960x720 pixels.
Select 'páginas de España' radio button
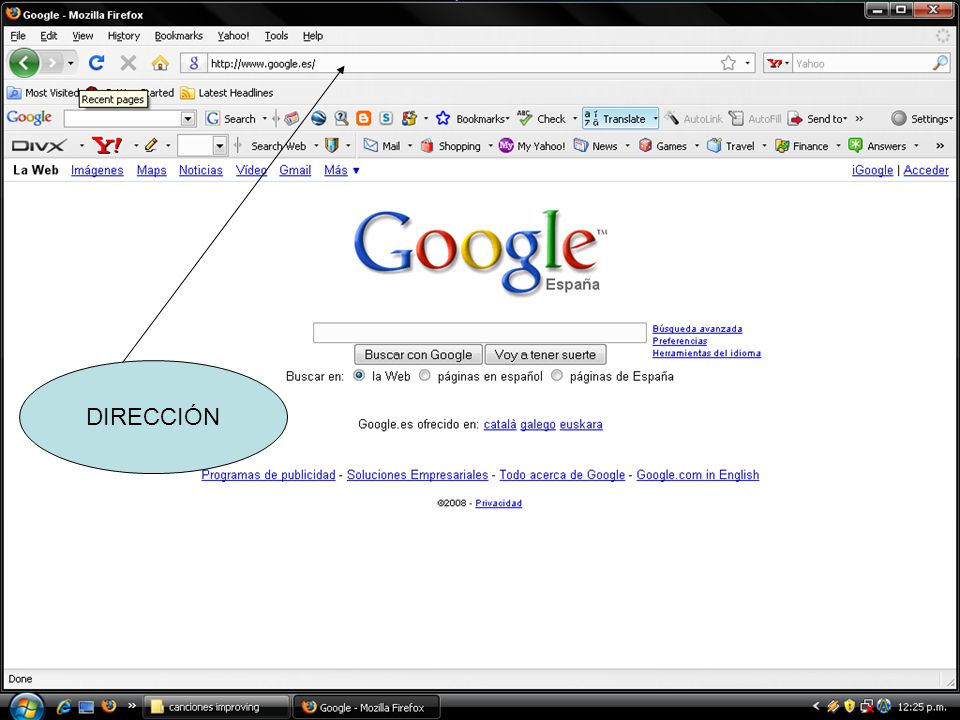click(557, 375)
